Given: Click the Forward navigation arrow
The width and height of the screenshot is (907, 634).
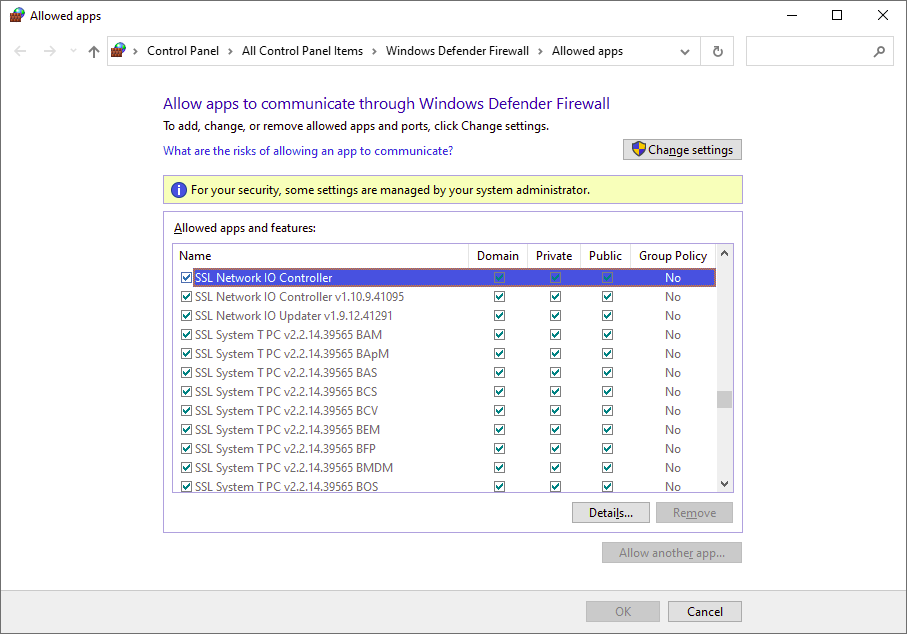Looking at the screenshot, I should [50, 51].
